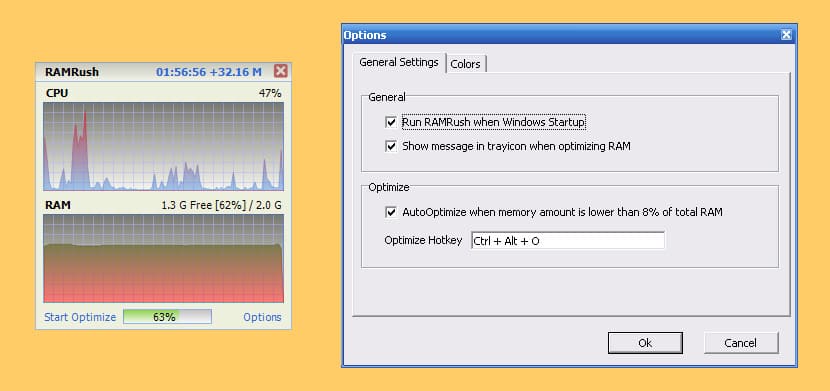Image resolution: width=830 pixels, height=391 pixels.
Task: Switch to the Colors tab
Action: click(465, 64)
